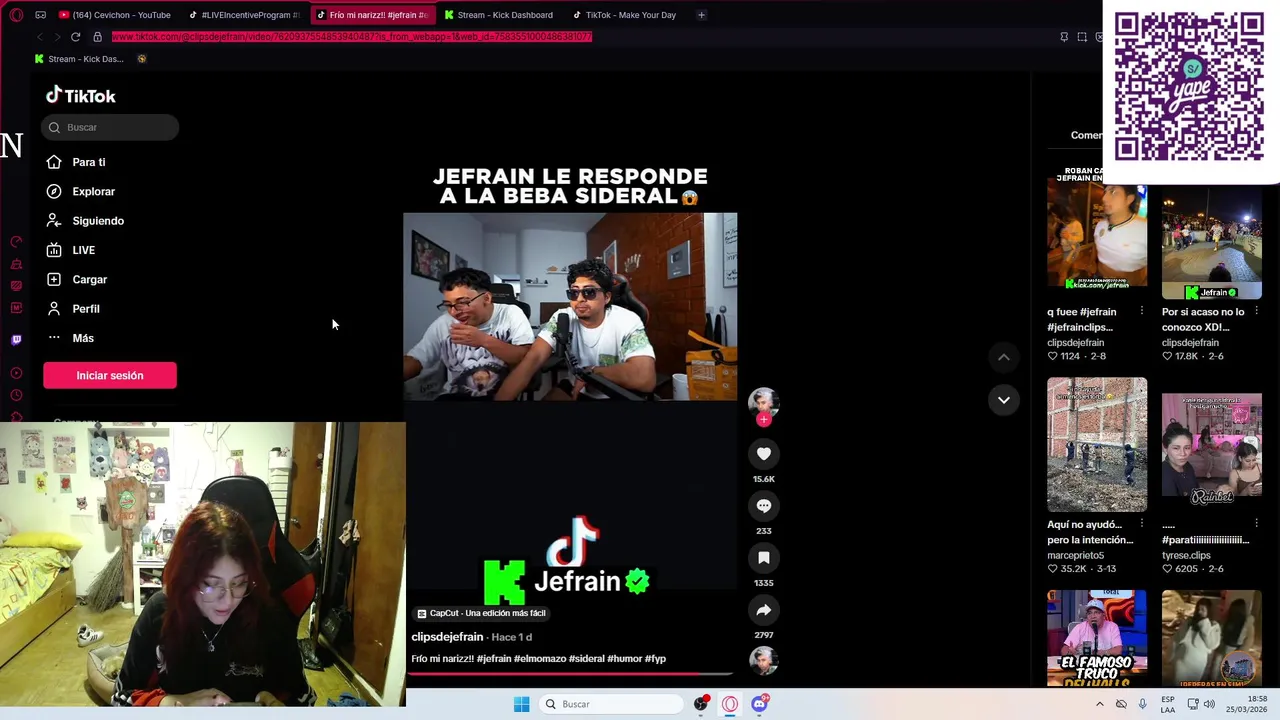Save the video with the bookmark icon
Image resolution: width=1280 pixels, height=720 pixels.
[x=764, y=558]
